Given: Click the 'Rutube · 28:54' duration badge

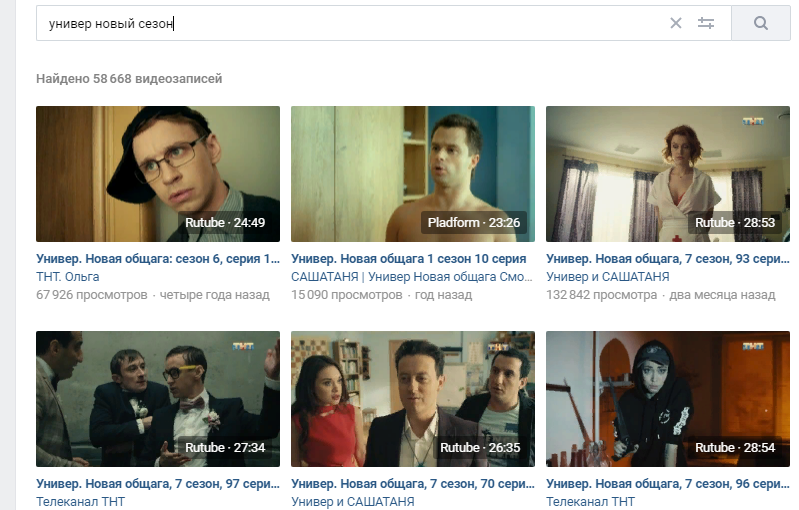Looking at the screenshot, I should point(735,448).
